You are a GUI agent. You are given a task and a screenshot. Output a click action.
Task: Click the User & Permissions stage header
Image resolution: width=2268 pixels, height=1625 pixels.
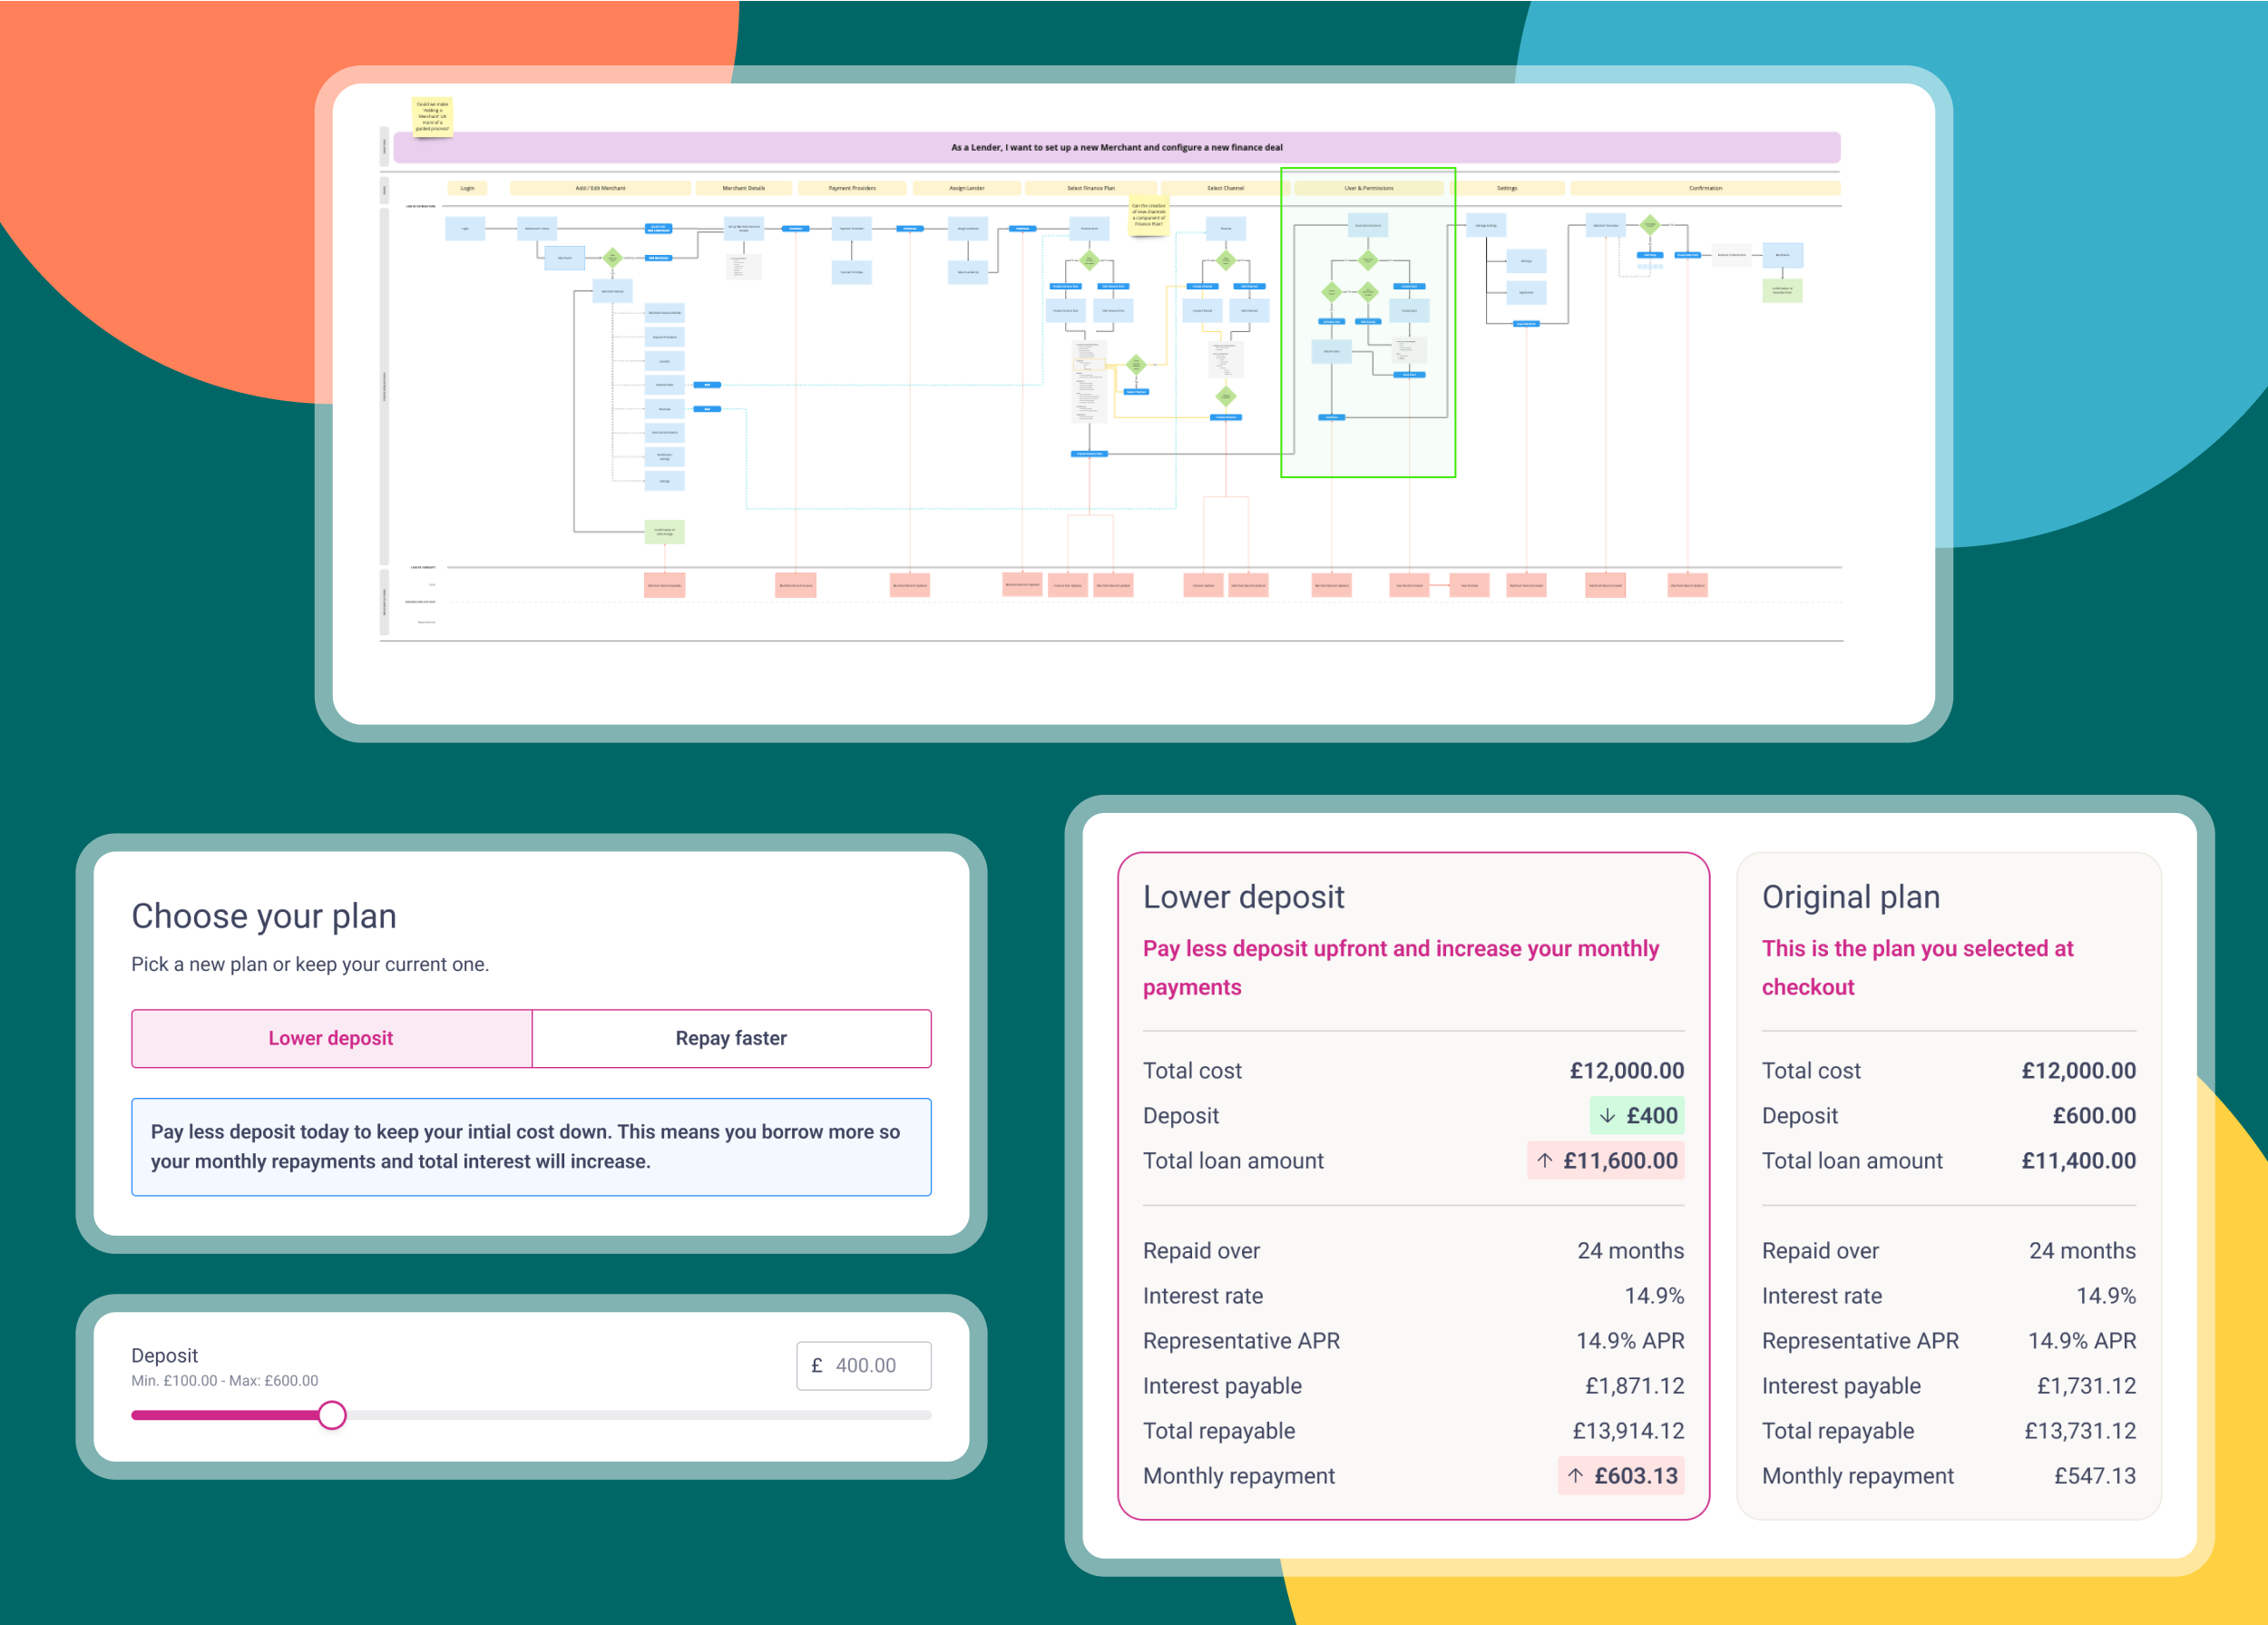pos(1368,188)
